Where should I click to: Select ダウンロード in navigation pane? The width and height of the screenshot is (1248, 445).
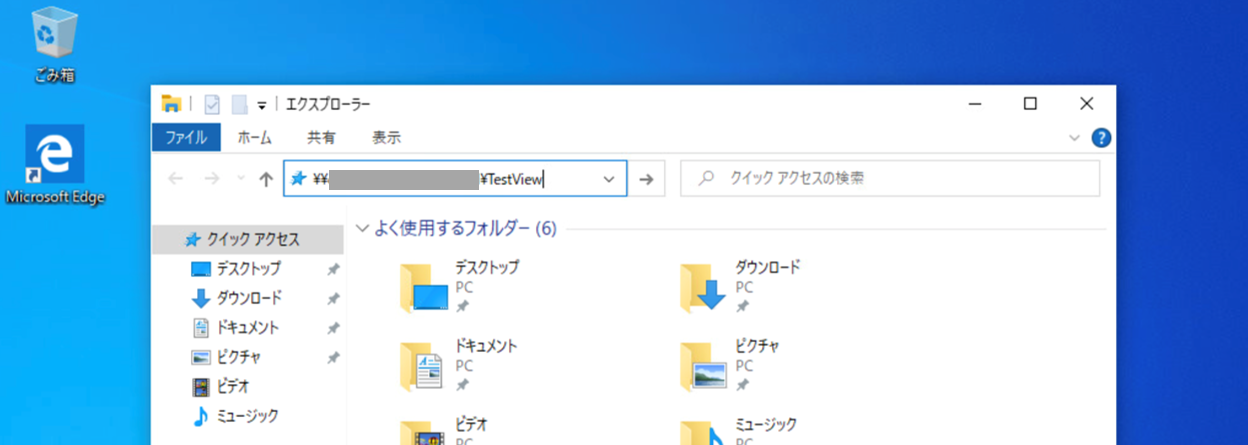pyautogui.click(x=247, y=298)
